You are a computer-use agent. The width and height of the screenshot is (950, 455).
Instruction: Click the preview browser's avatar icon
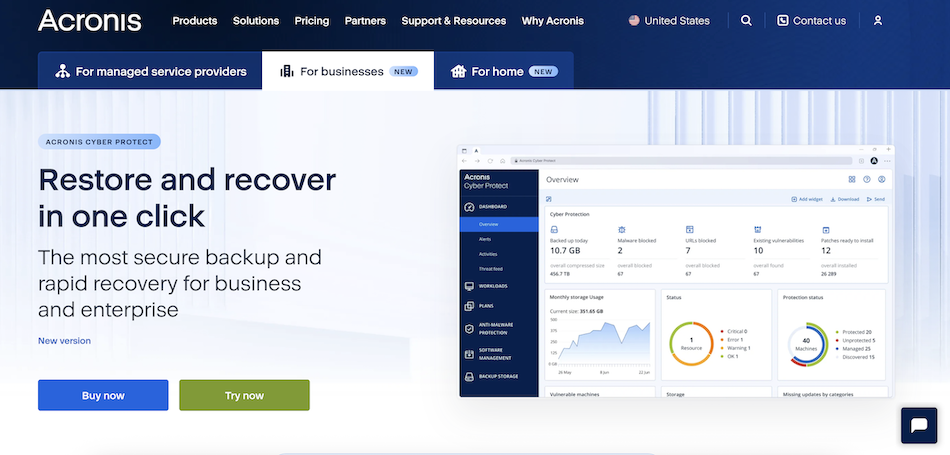click(874, 161)
